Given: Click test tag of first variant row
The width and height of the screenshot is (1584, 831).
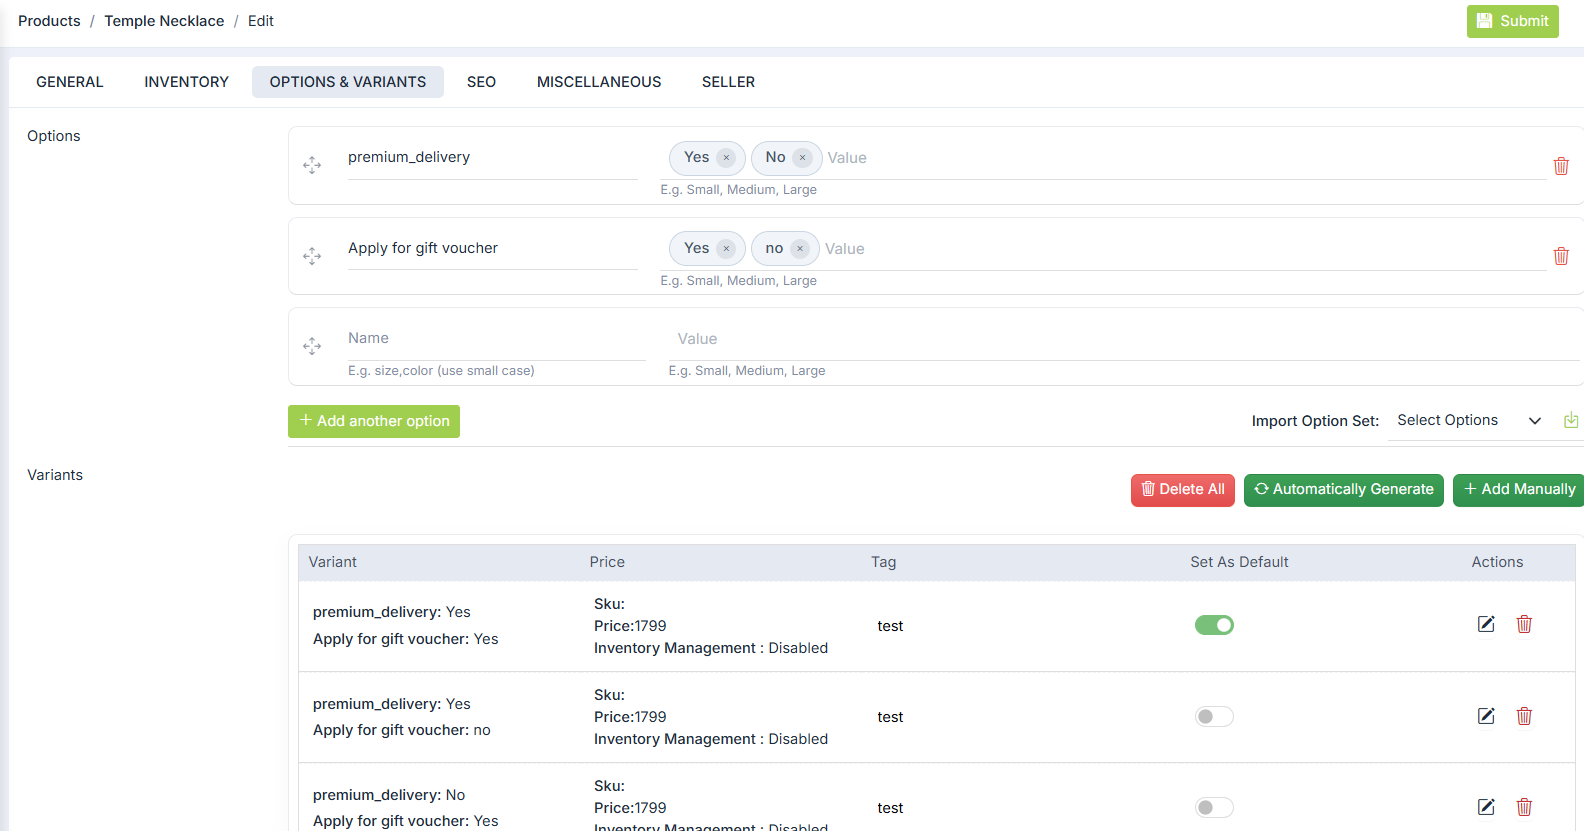Looking at the screenshot, I should [x=890, y=626].
